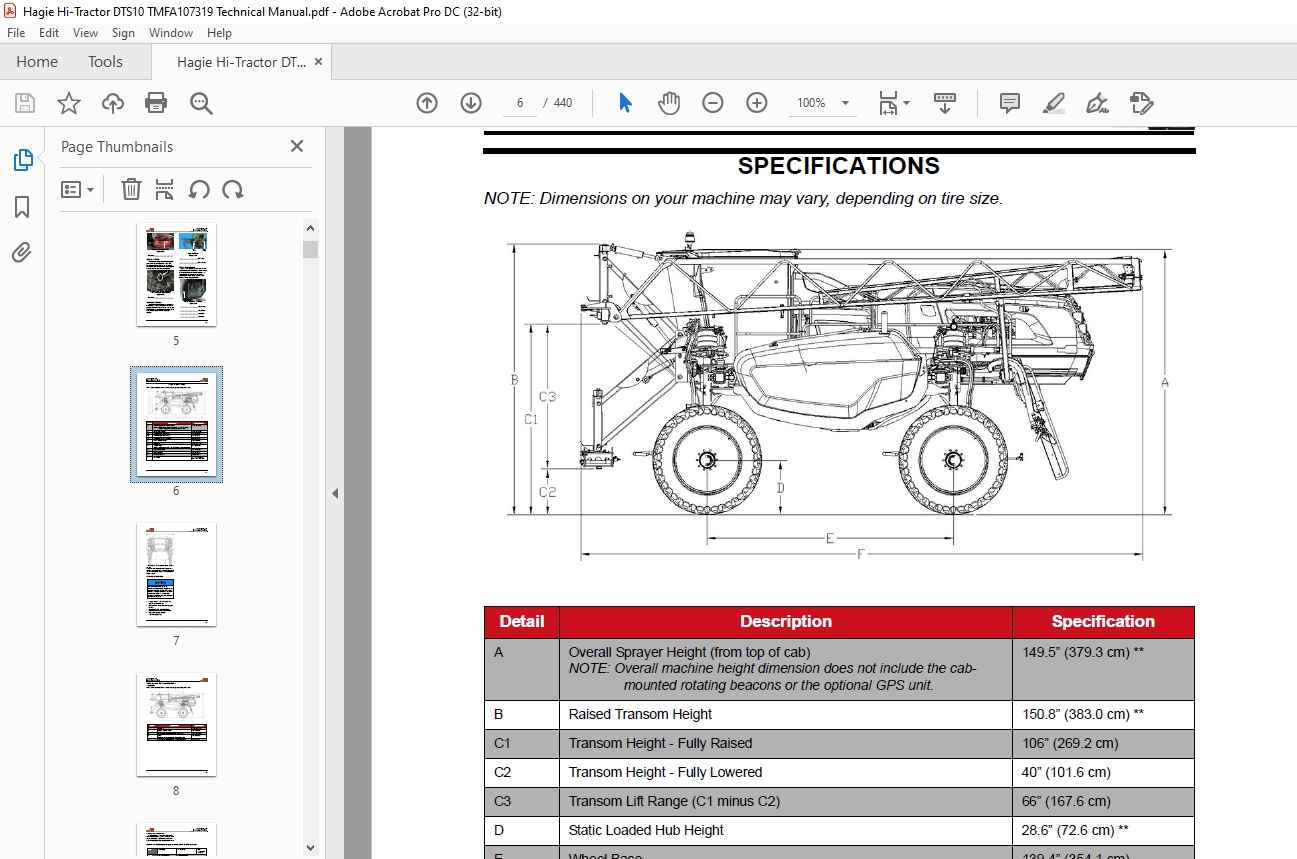
Task: Click the Description column header
Action: pyautogui.click(x=786, y=622)
